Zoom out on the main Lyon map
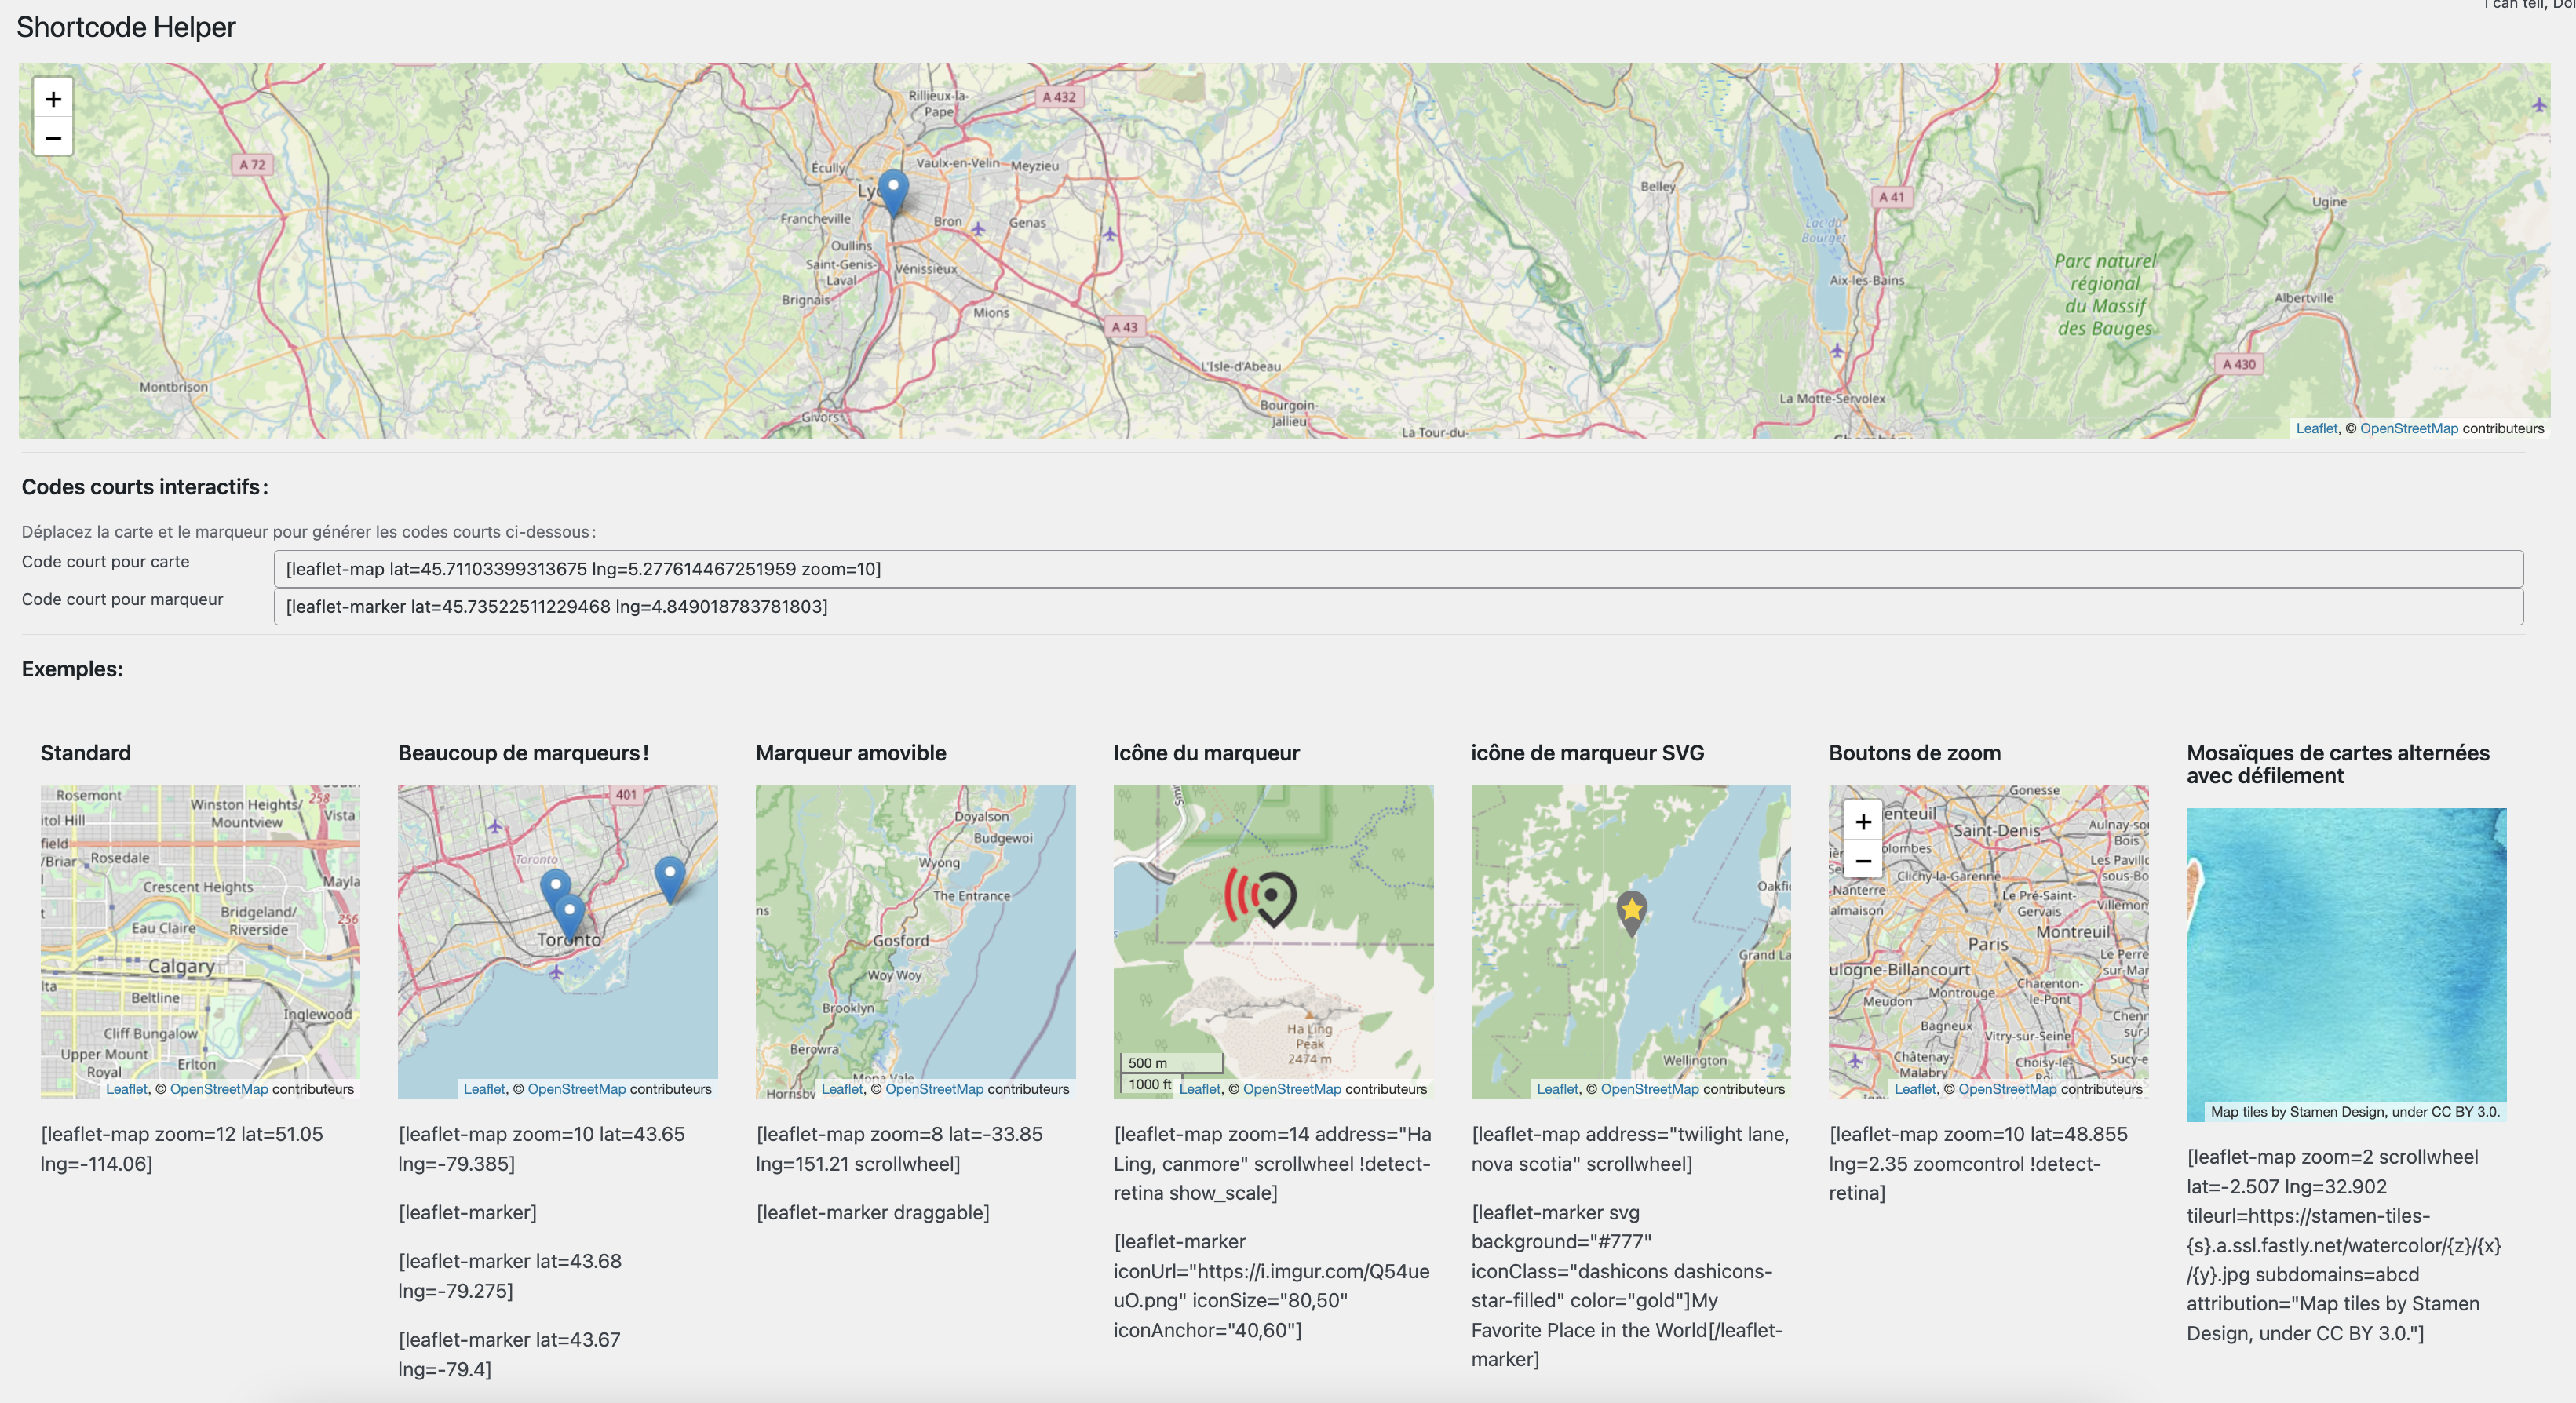 click(53, 138)
